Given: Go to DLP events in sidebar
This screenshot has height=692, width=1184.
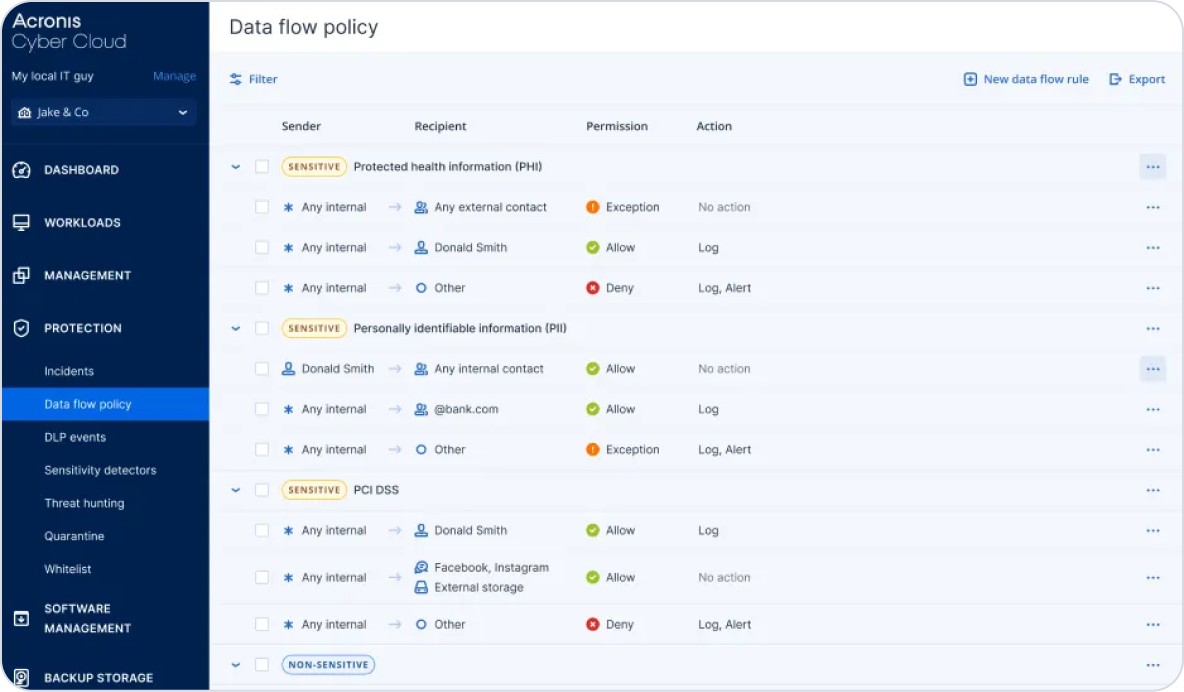Looking at the screenshot, I should 75,437.
